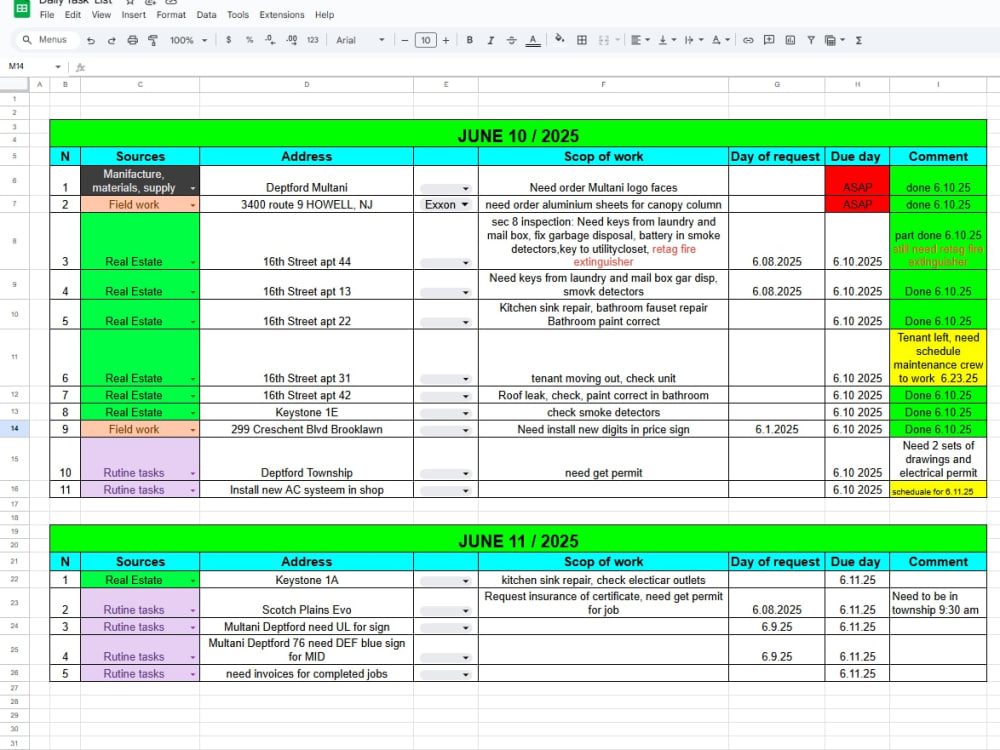Select column D header
Viewport: 1000px width, 750px height.
[x=306, y=84]
